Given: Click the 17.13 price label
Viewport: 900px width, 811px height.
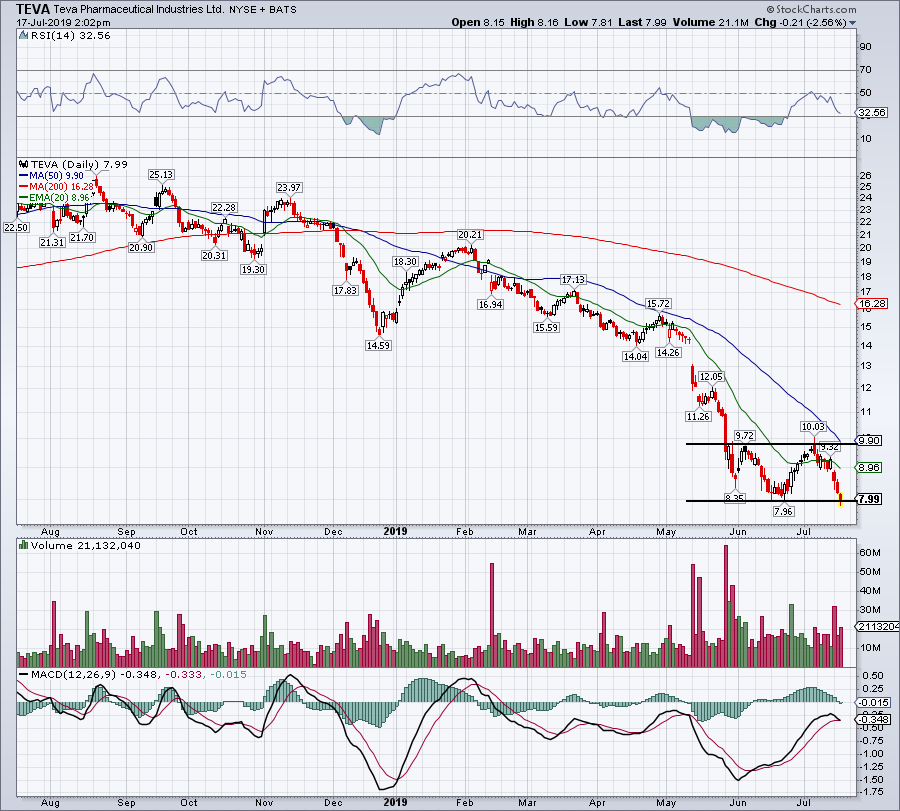Looking at the screenshot, I should [x=573, y=280].
